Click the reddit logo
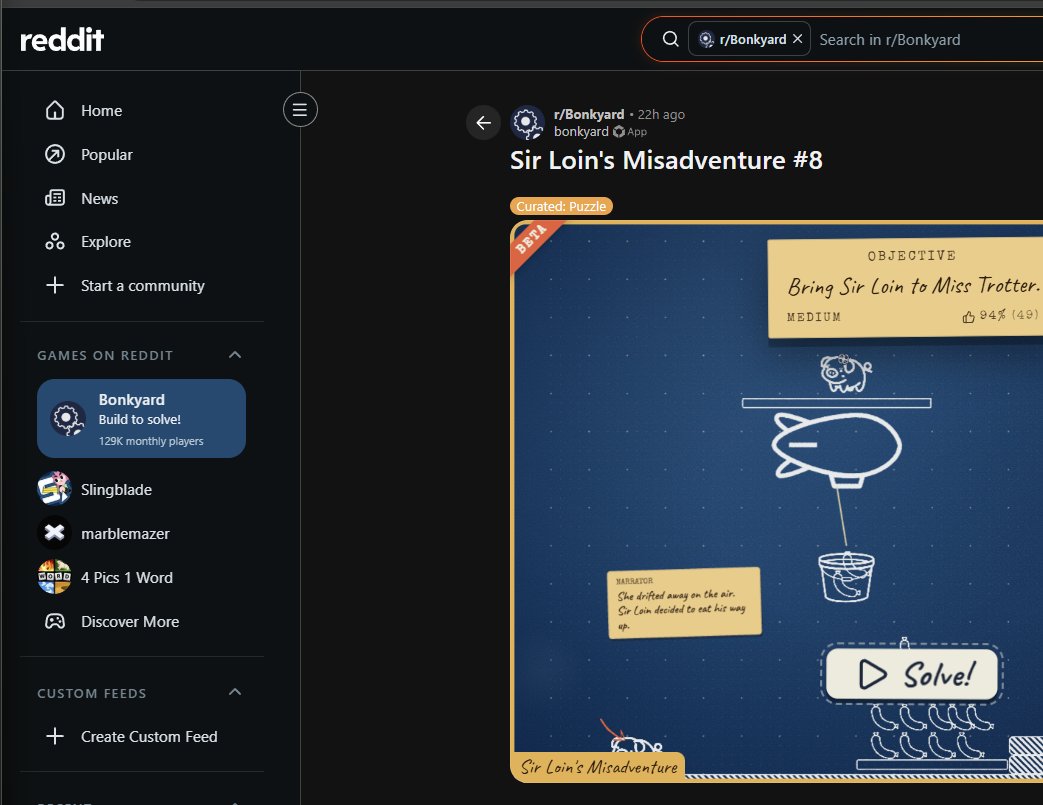This screenshot has height=805, width=1043. click(62, 40)
